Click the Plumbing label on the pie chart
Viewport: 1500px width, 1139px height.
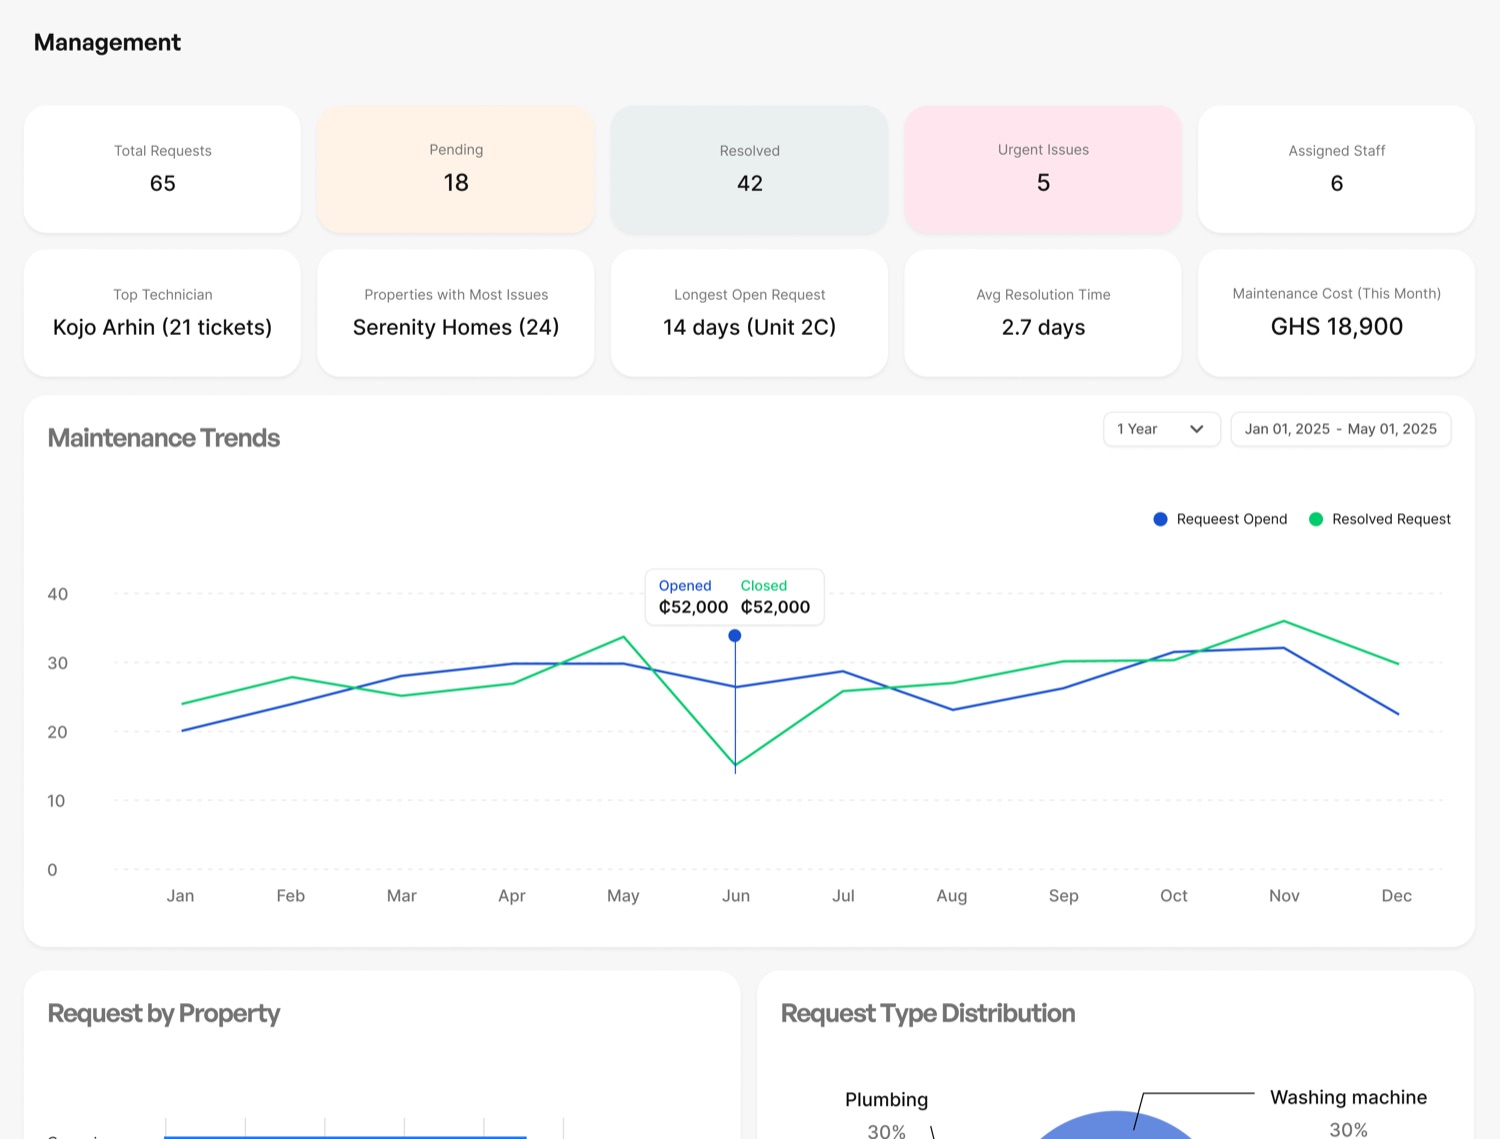pos(886,1100)
